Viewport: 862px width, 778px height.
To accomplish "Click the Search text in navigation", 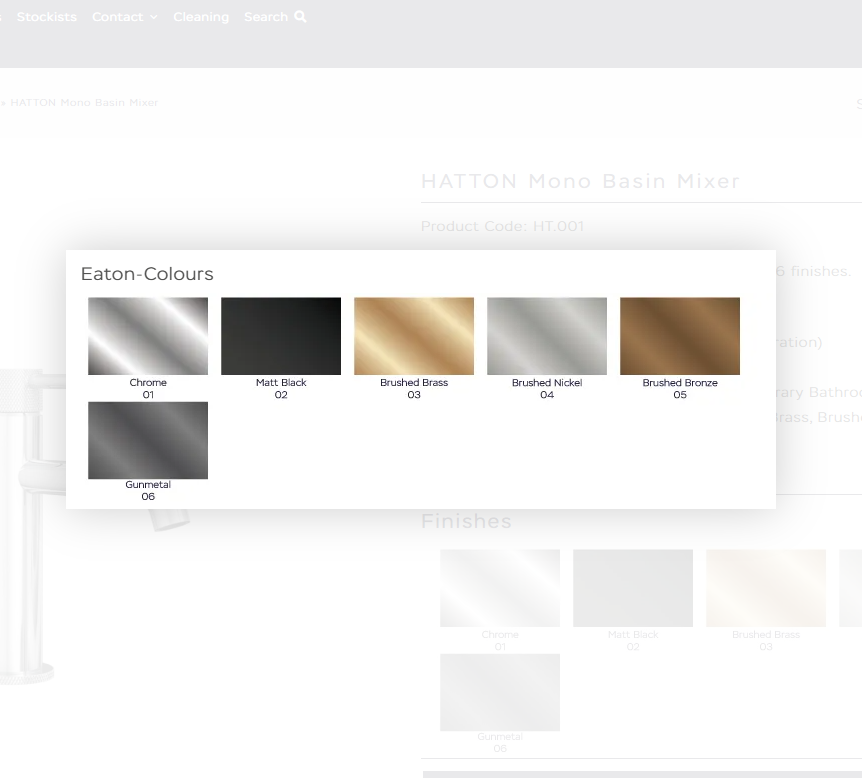I will pos(265,17).
